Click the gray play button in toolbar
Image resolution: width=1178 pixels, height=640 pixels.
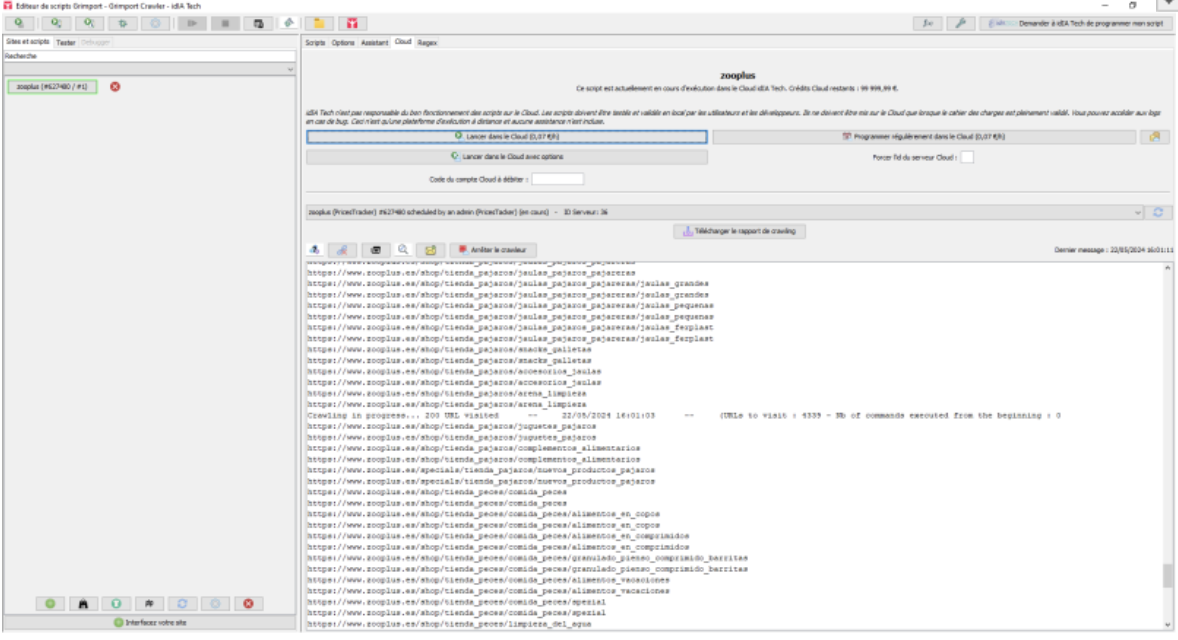[x=192, y=23]
